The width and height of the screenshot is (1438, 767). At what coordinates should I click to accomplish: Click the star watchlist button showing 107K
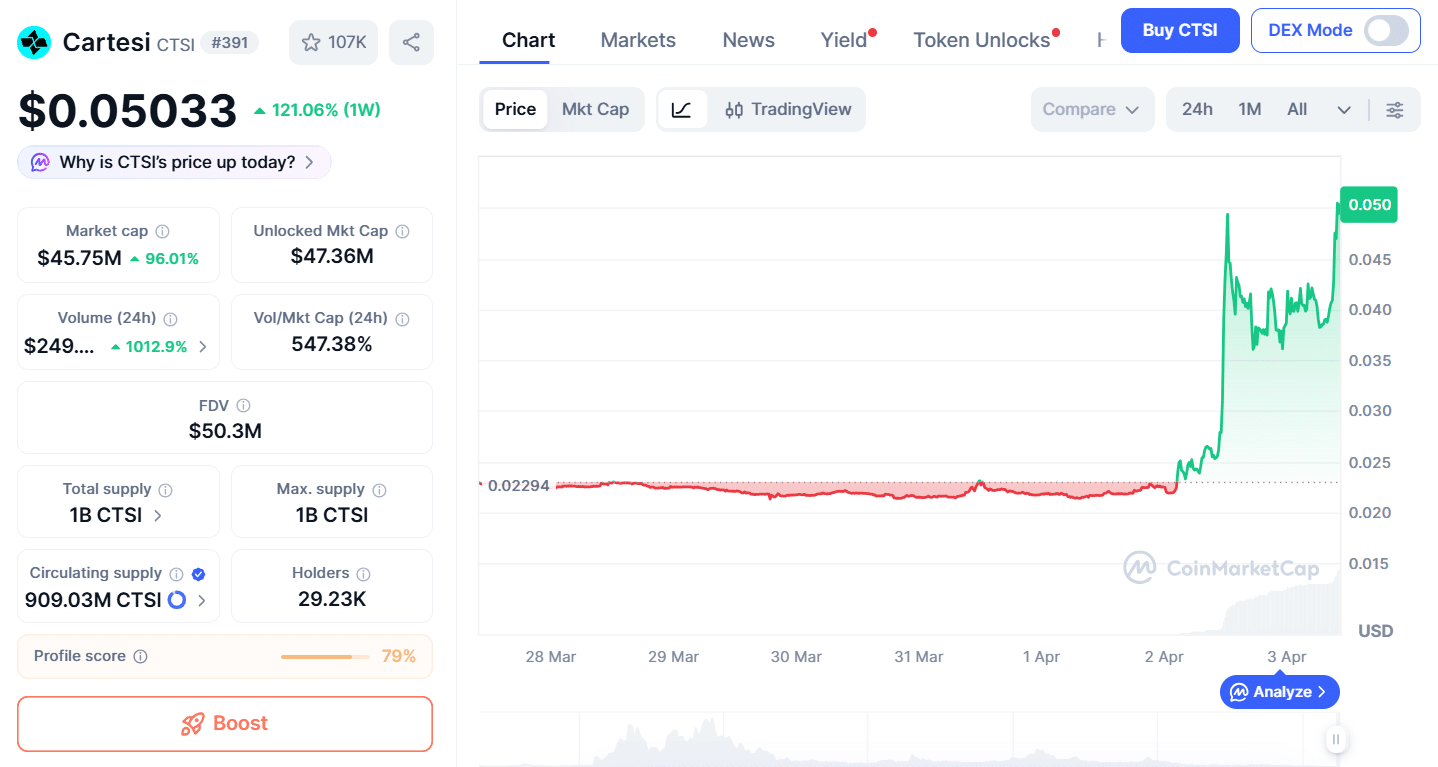pos(333,42)
